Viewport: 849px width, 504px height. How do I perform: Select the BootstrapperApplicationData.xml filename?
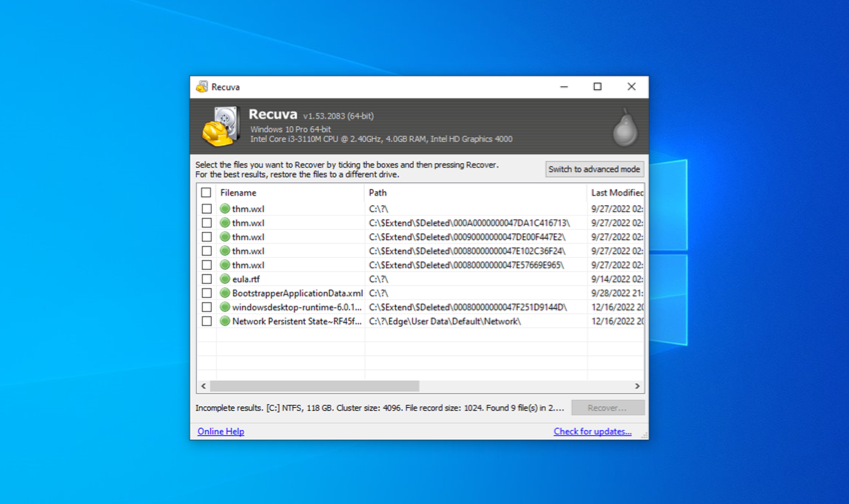click(x=297, y=293)
